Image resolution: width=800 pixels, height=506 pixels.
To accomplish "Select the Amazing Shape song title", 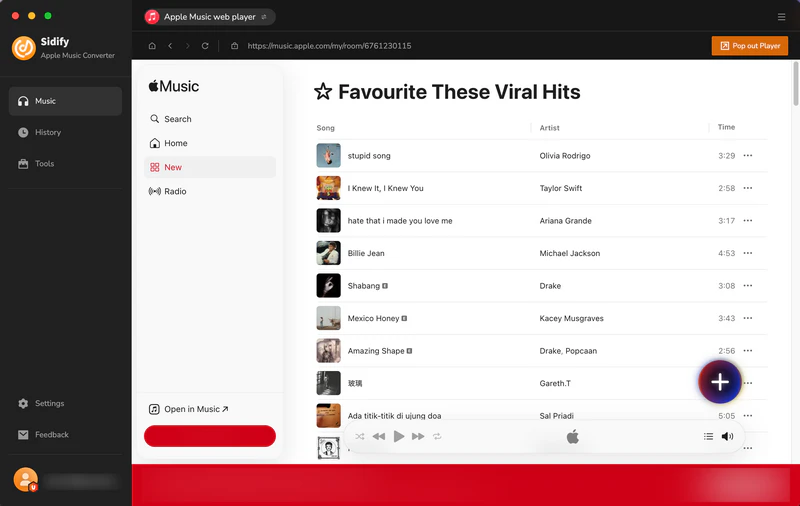I will (376, 351).
